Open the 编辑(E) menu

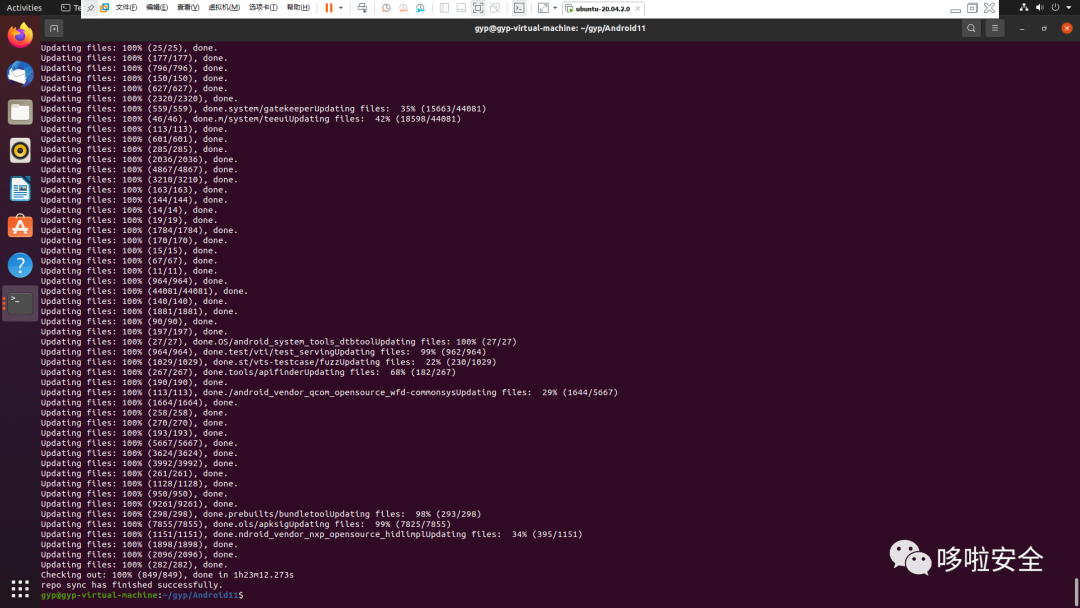pyautogui.click(x=157, y=8)
